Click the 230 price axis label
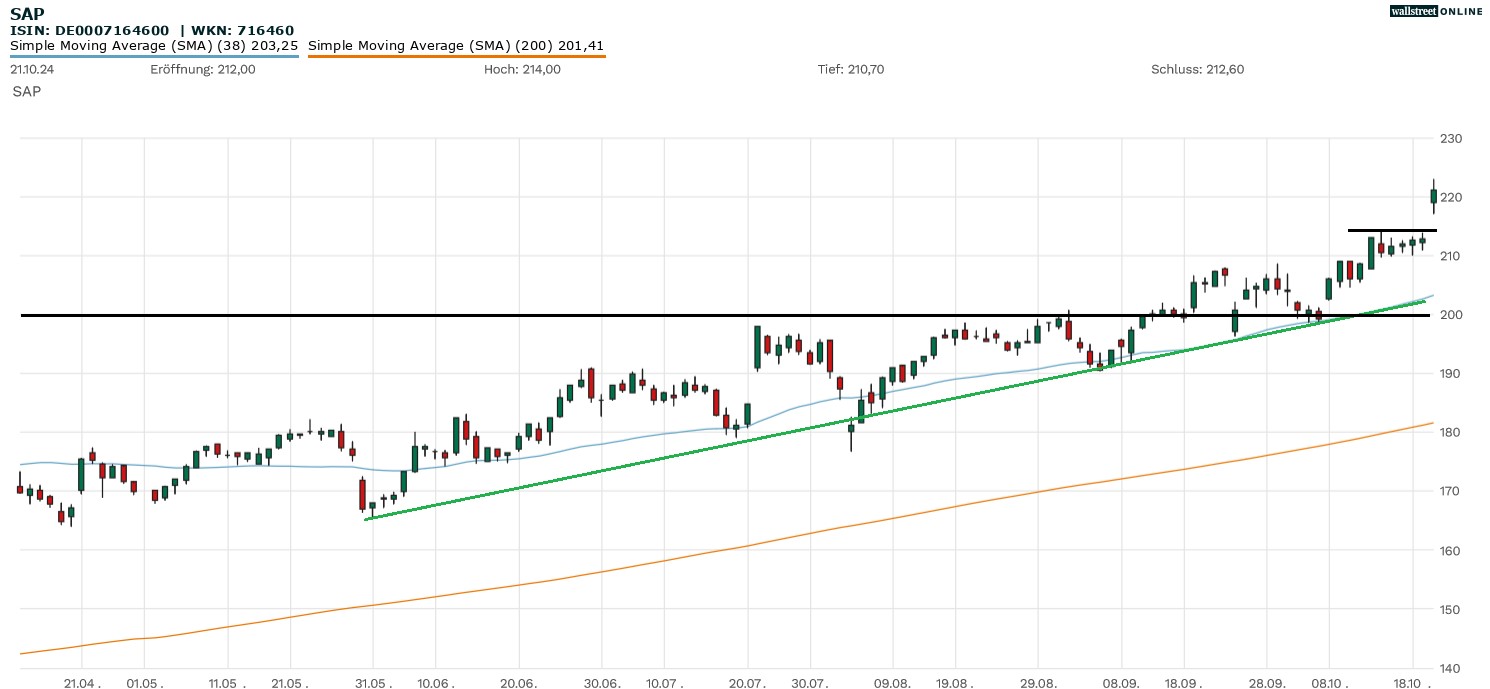The width and height of the screenshot is (1490, 689). coord(1450,138)
